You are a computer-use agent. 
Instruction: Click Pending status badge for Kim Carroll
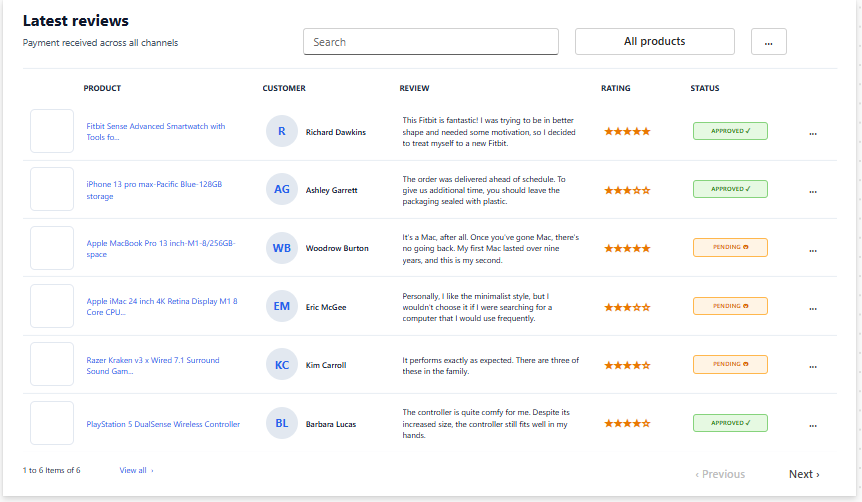pyautogui.click(x=730, y=364)
